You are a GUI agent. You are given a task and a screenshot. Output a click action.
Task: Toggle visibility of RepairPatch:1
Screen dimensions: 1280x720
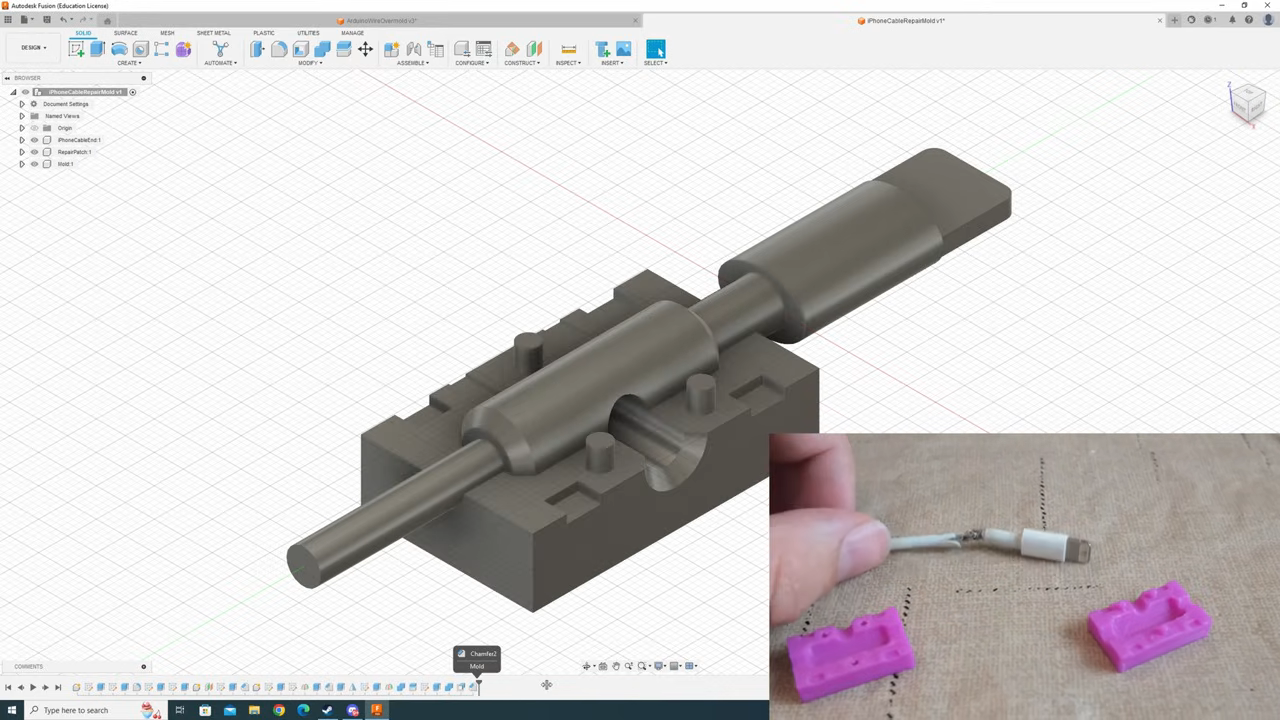(34, 152)
